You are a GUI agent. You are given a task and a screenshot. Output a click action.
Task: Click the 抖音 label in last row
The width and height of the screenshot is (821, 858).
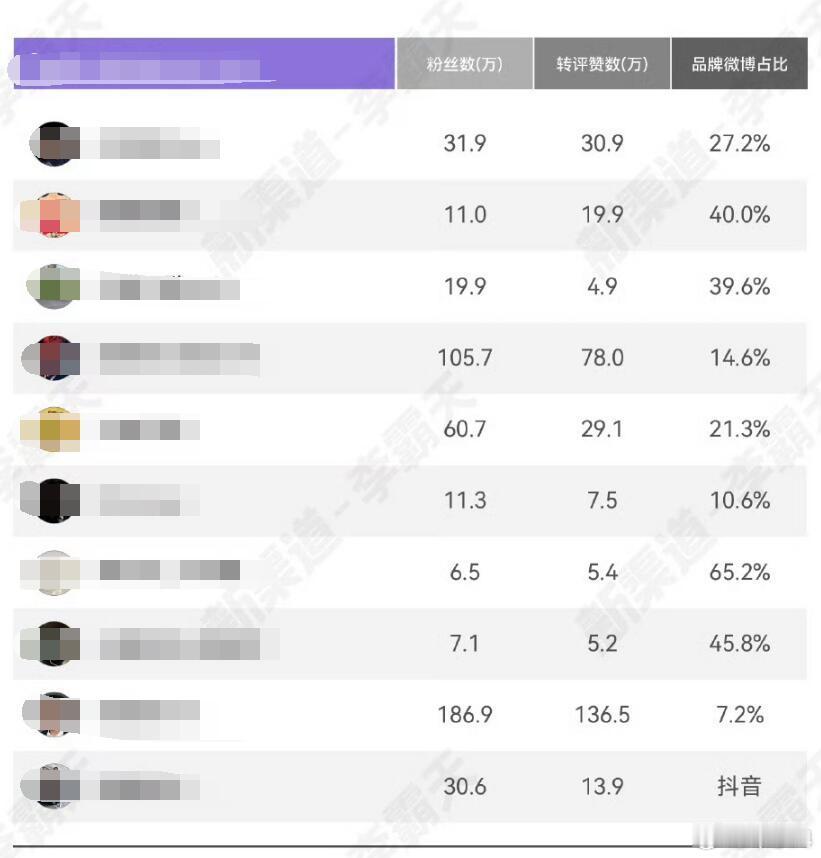pyautogui.click(x=739, y=786)
